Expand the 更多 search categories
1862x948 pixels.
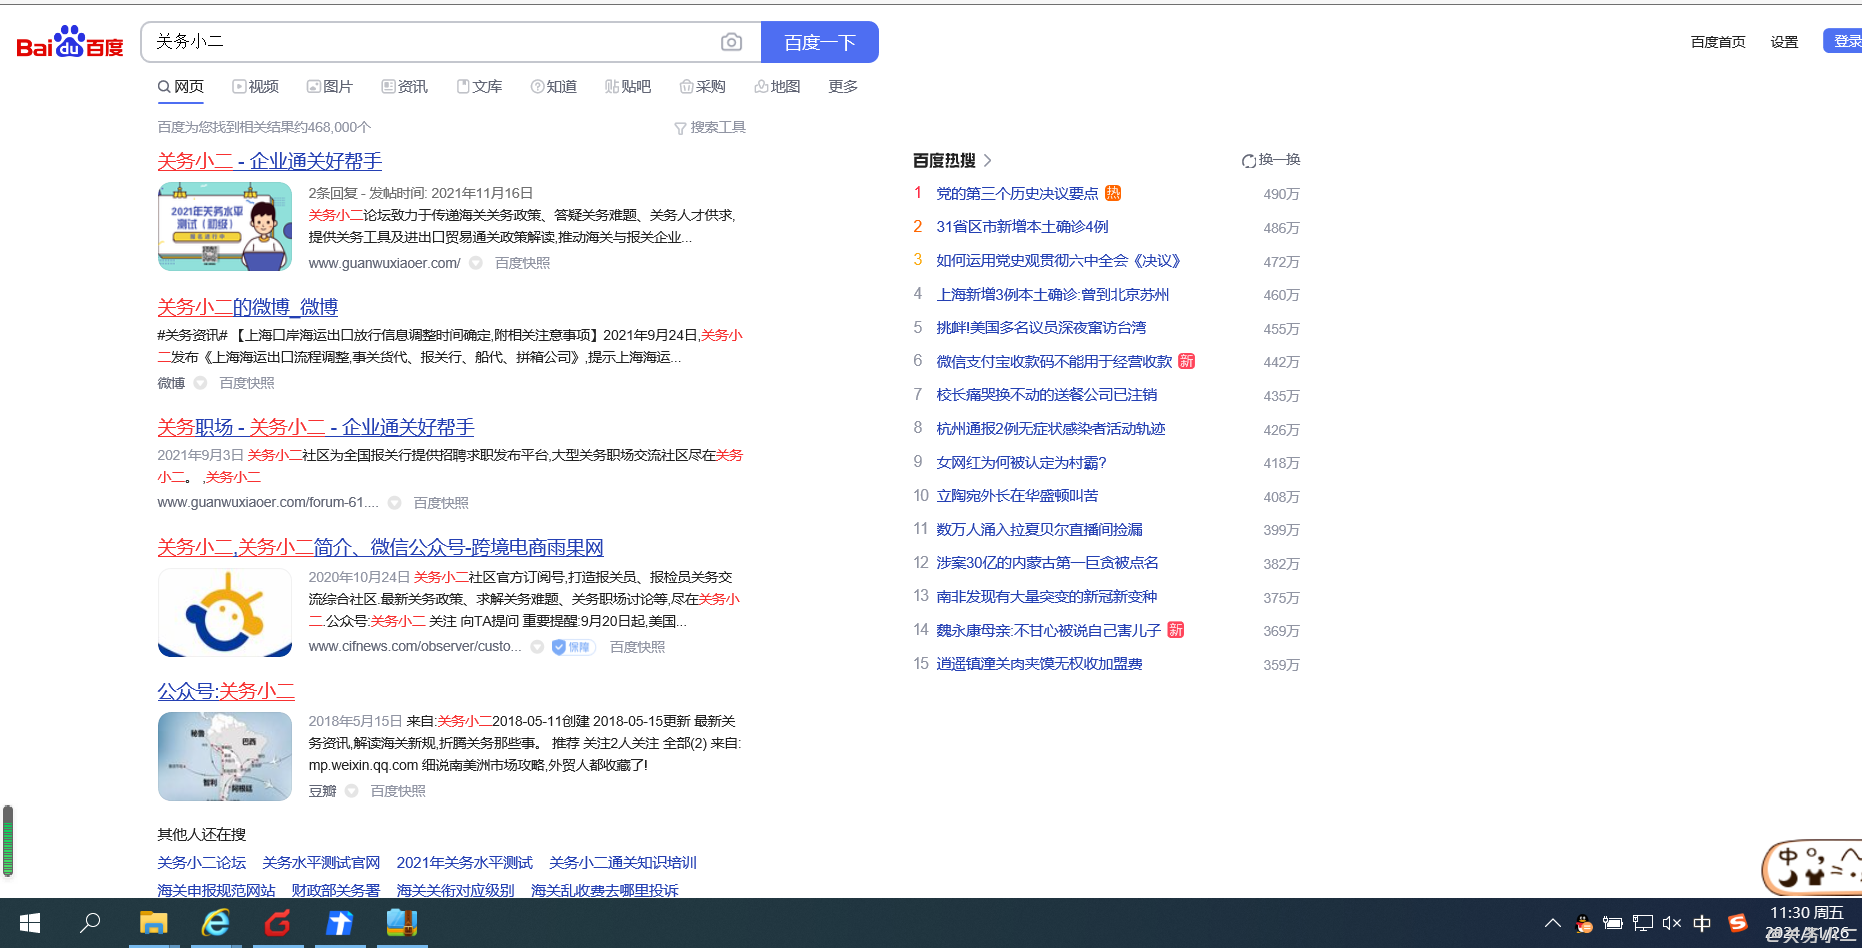tap(843, 87)
